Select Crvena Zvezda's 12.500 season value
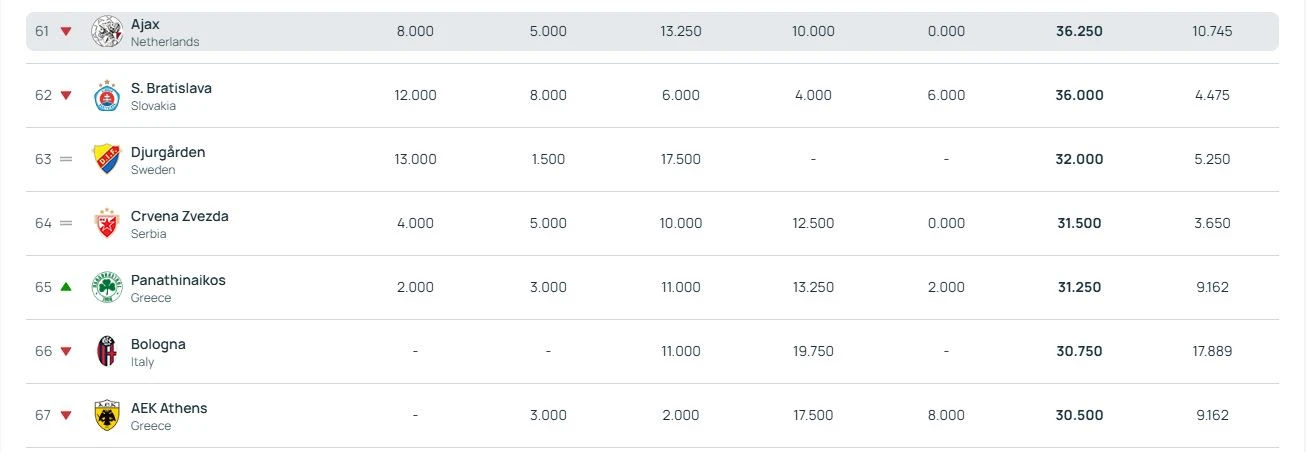 813,224
